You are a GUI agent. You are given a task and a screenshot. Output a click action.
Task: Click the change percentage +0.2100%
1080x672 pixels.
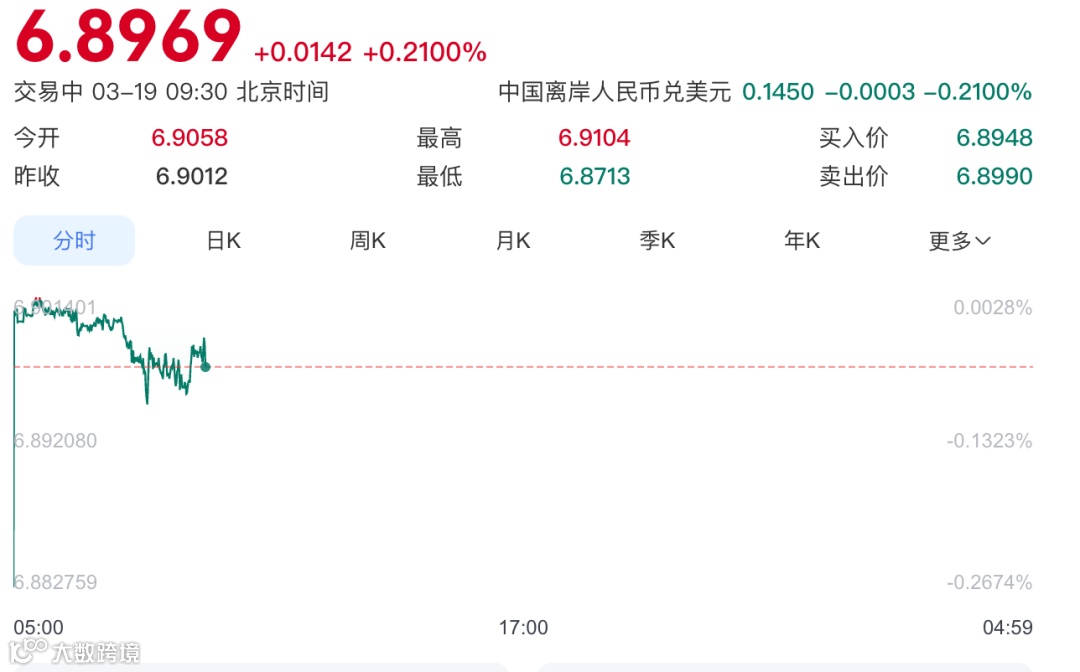(423, 51)
